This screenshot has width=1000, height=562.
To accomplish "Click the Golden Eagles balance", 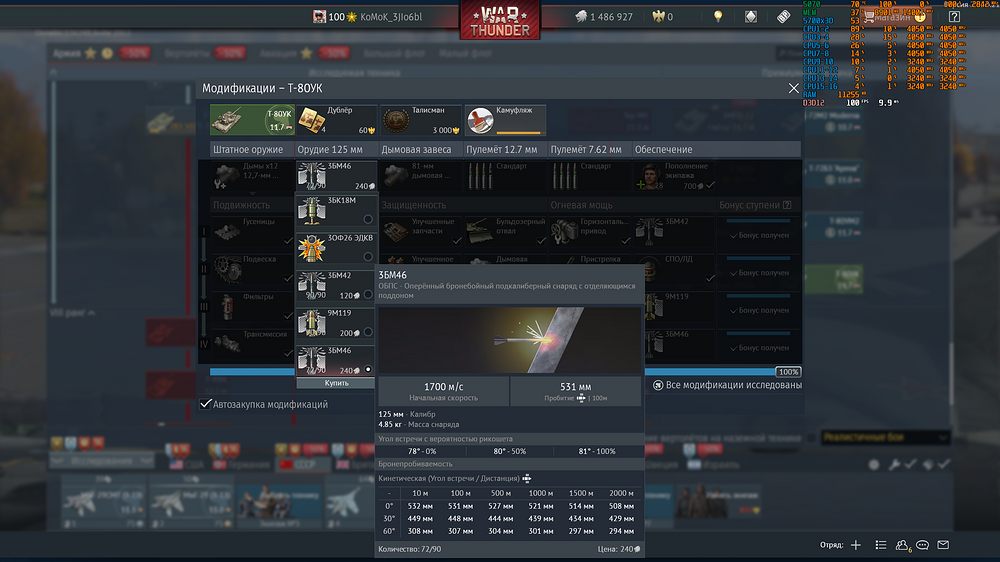I will tap(663, 17).
